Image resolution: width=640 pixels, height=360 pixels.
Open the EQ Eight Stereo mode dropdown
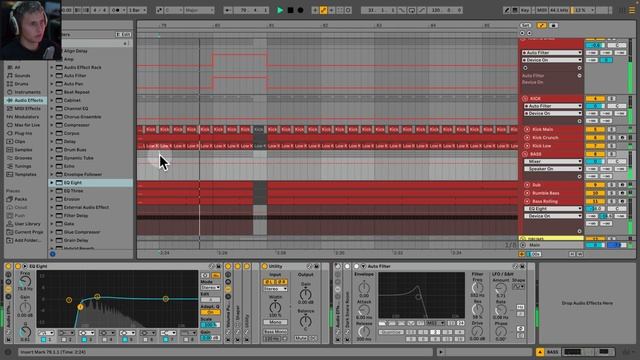click(210, 287)
